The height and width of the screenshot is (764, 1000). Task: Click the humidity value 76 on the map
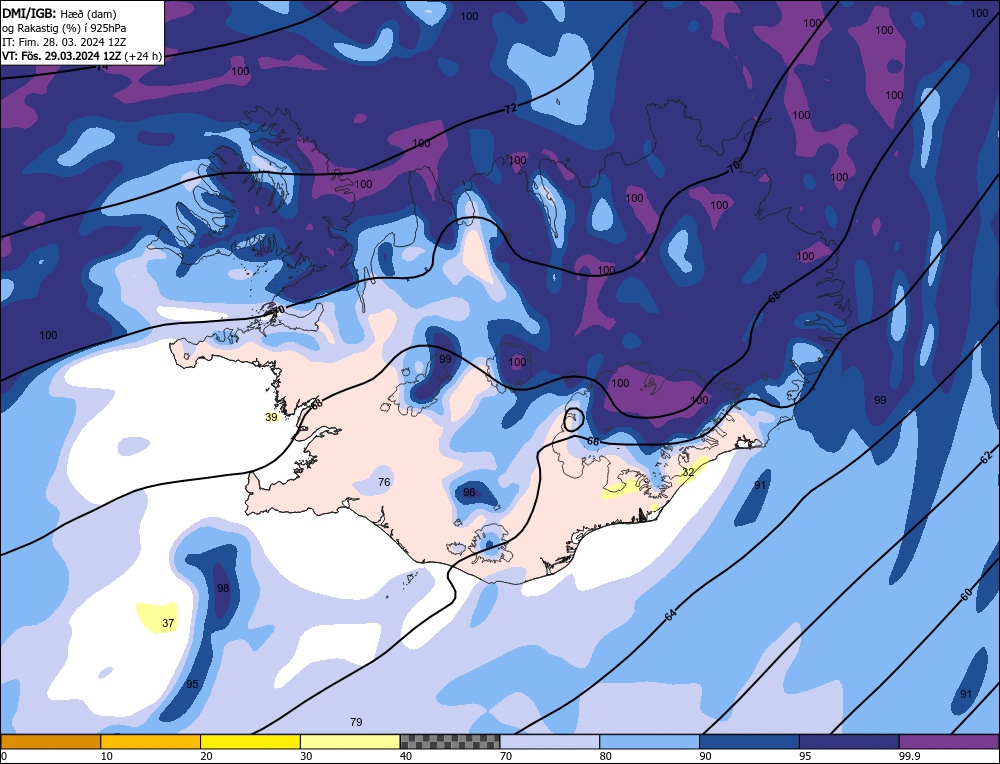click(384, 482)
